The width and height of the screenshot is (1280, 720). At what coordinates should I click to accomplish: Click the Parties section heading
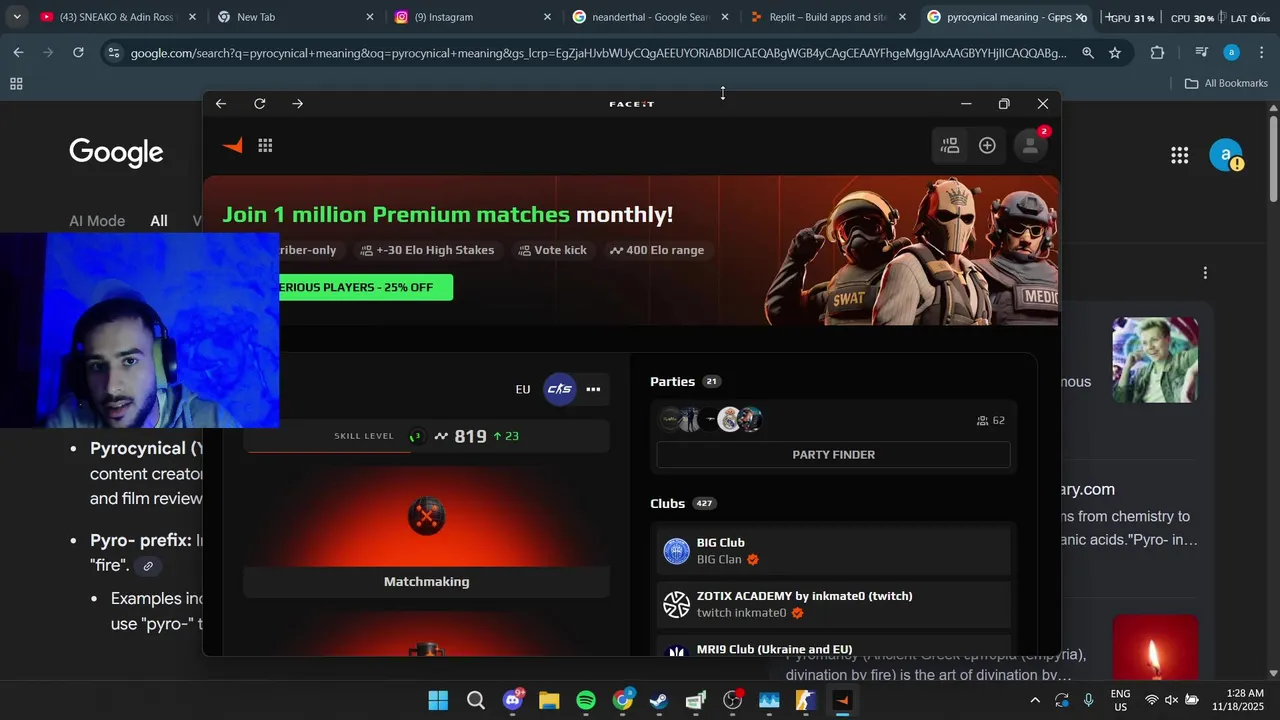pyautogui.click(x=672, y=382)
